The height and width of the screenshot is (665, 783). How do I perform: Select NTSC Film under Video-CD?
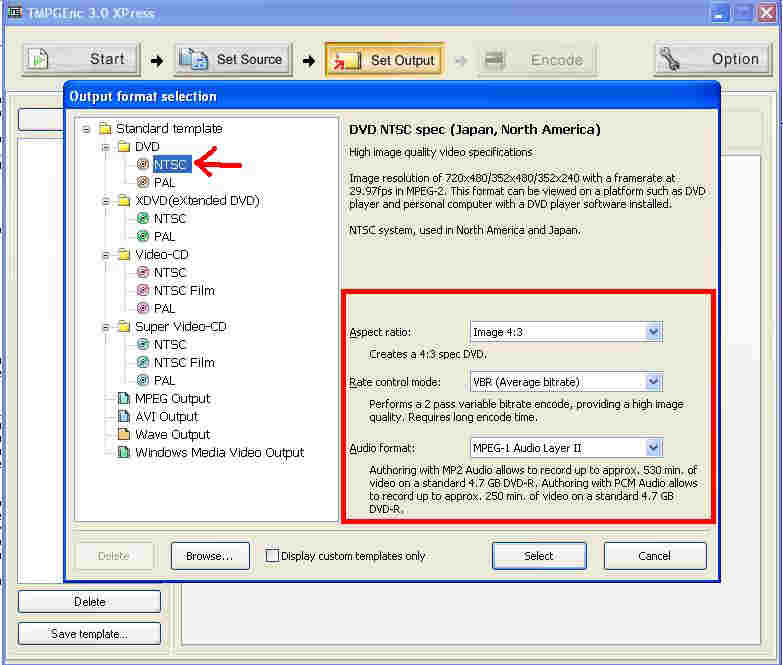point(184,291)
